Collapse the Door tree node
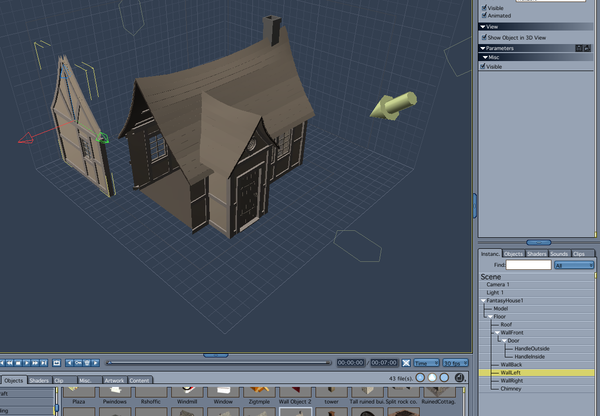600x416 pixels. point(504,341)
